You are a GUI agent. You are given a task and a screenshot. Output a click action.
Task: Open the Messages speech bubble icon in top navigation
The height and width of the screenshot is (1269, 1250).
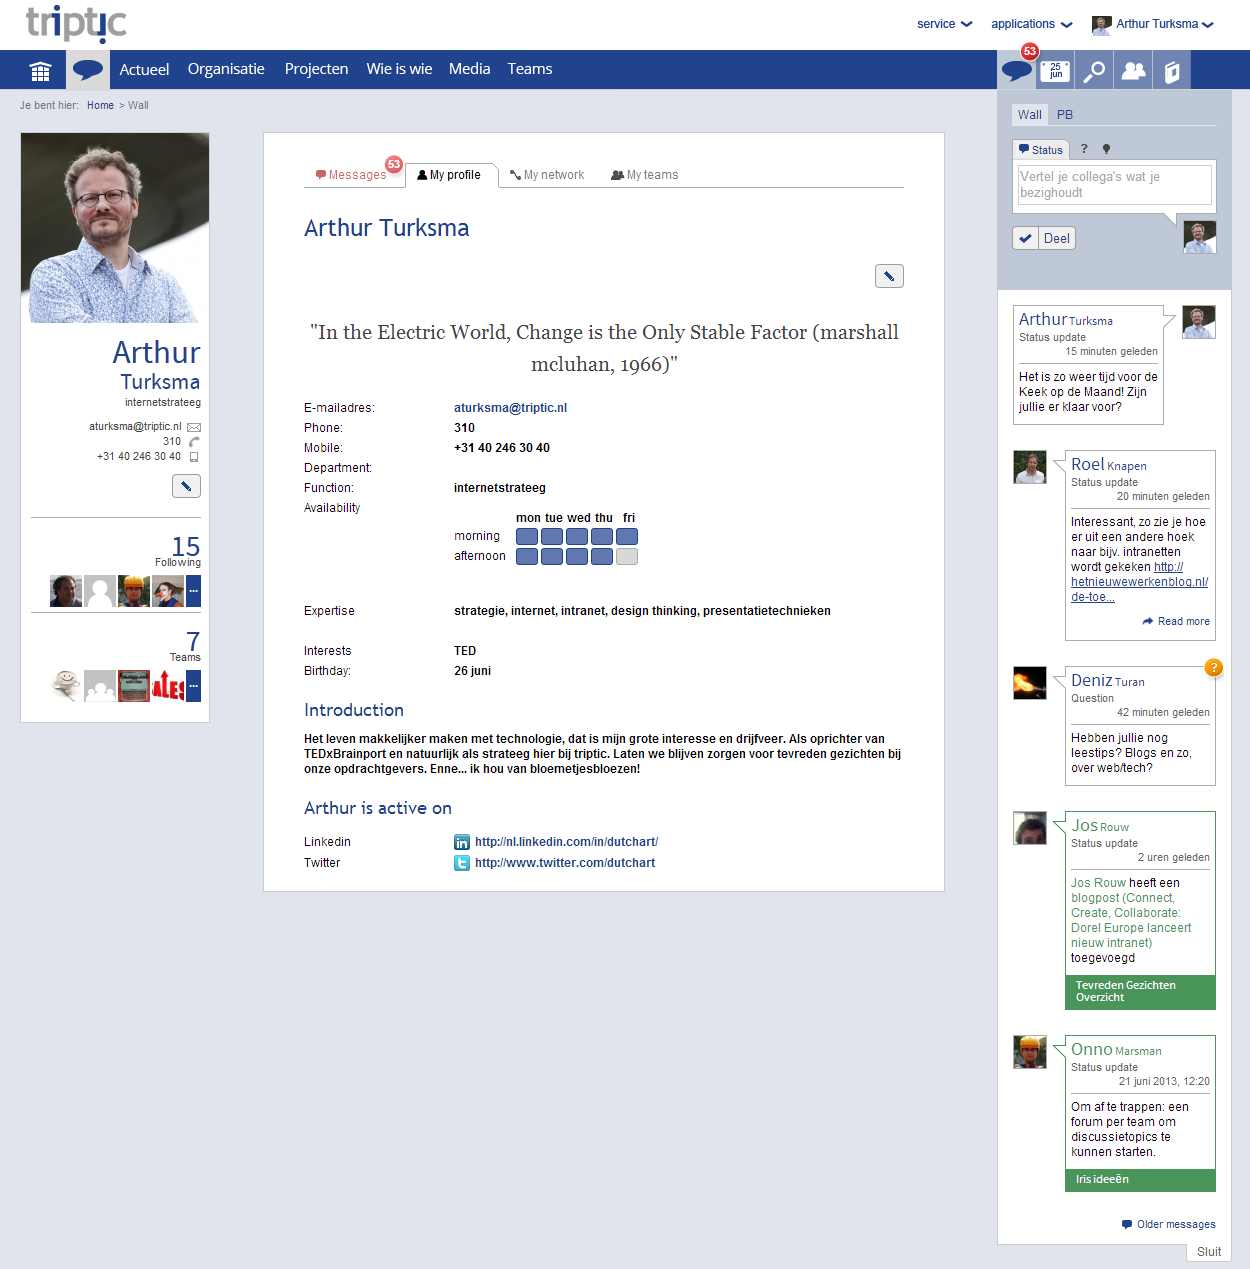(x=1015, y=70)
